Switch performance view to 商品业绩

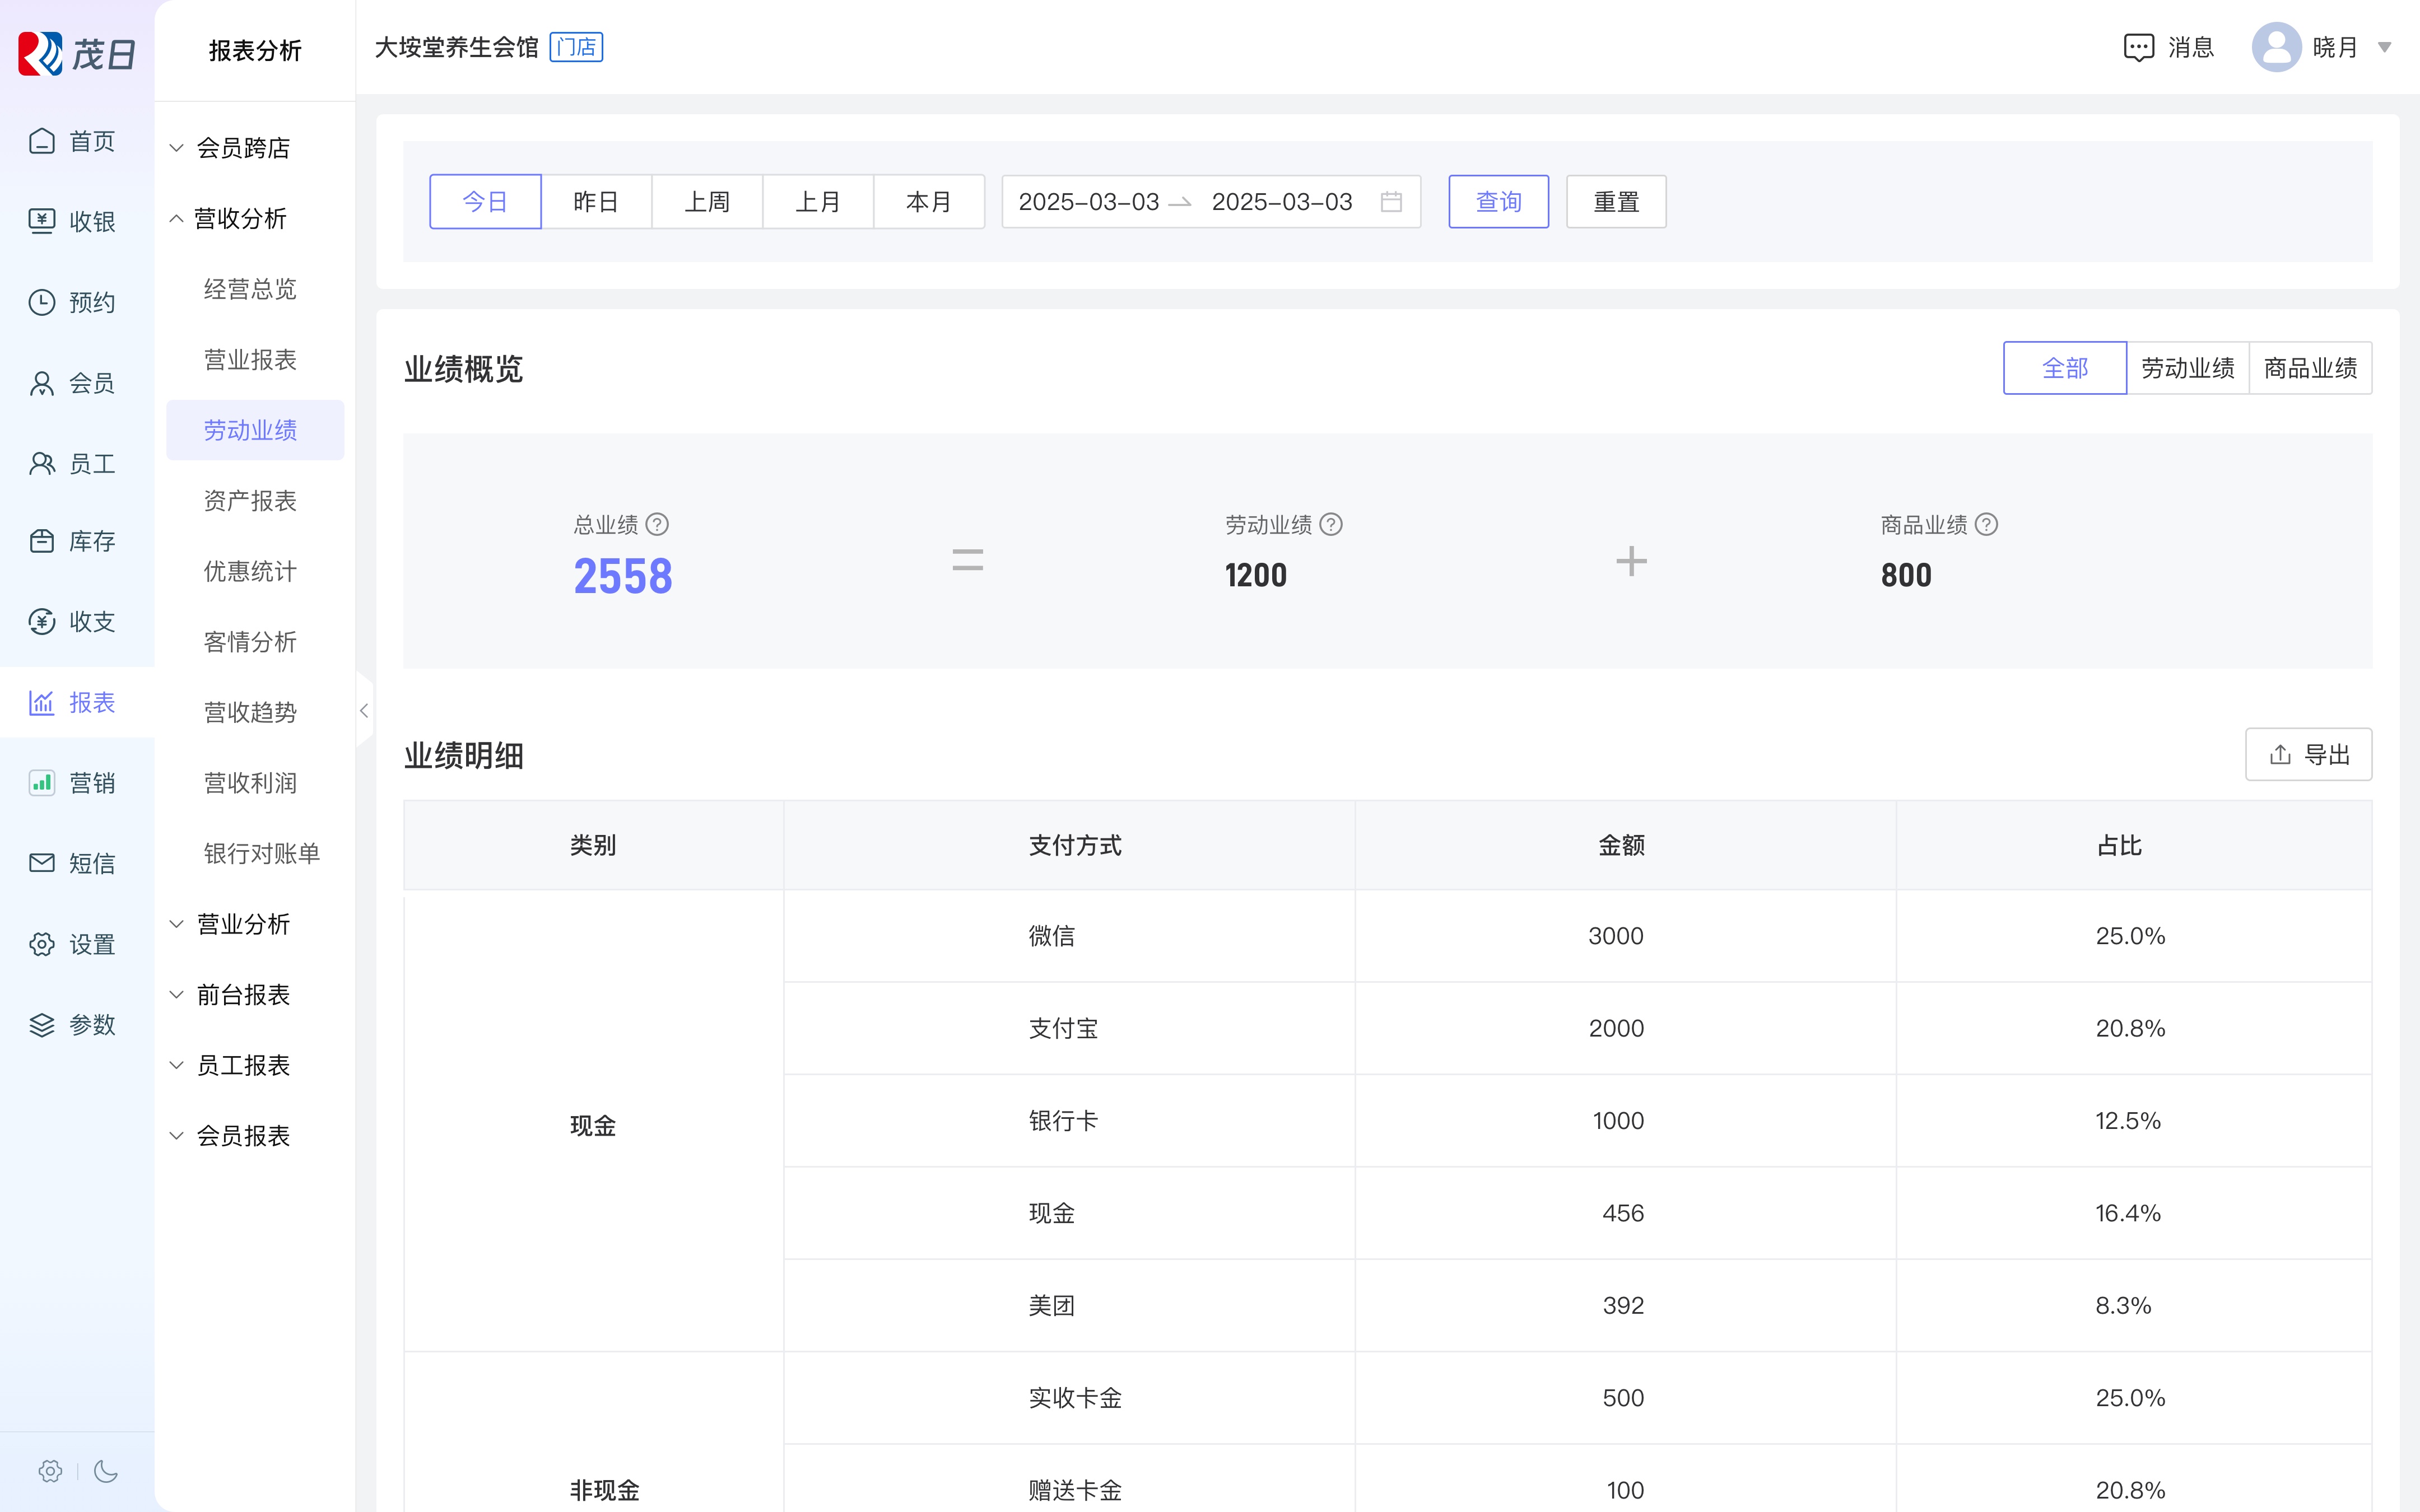(x=2310, y=368)
